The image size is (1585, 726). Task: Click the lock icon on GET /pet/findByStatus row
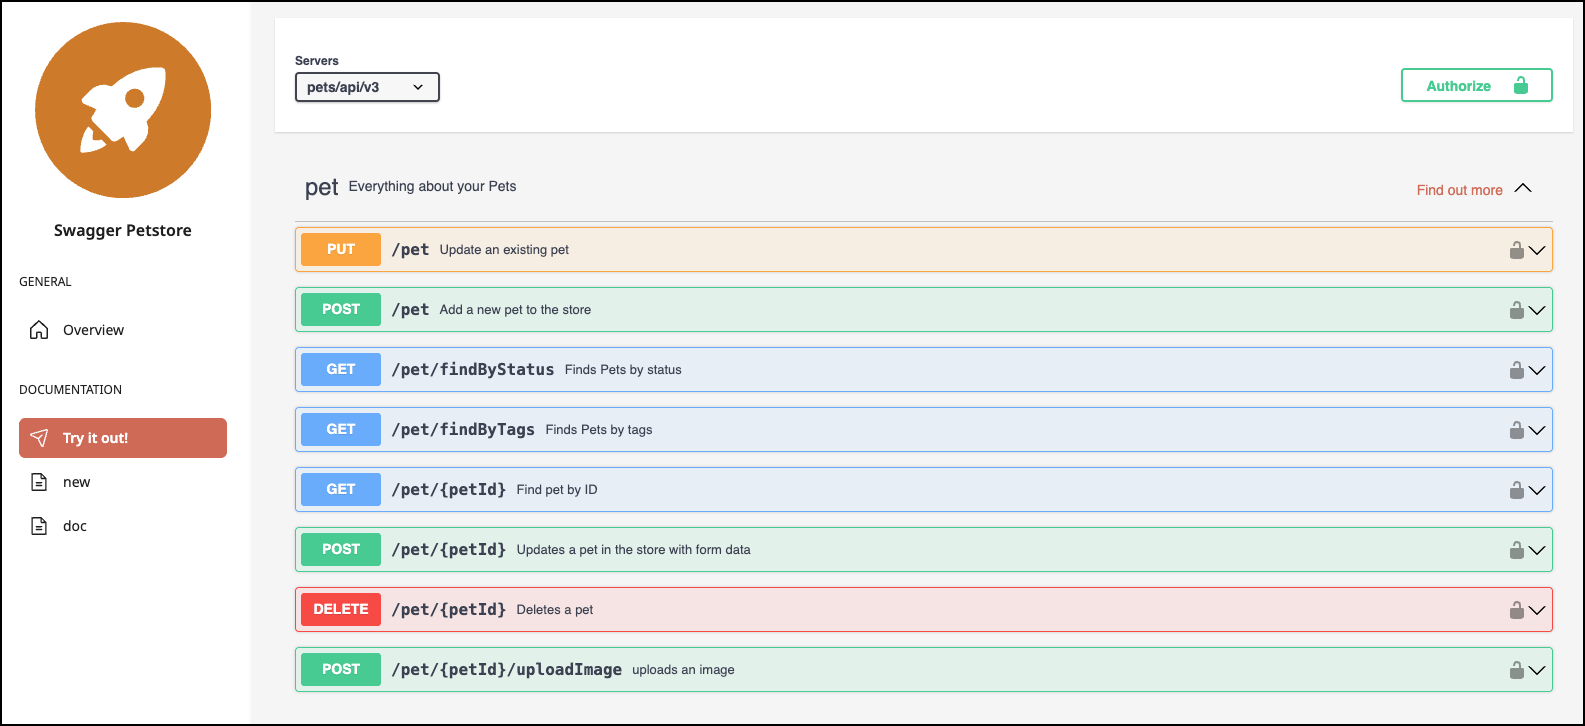coord(1516,370)
